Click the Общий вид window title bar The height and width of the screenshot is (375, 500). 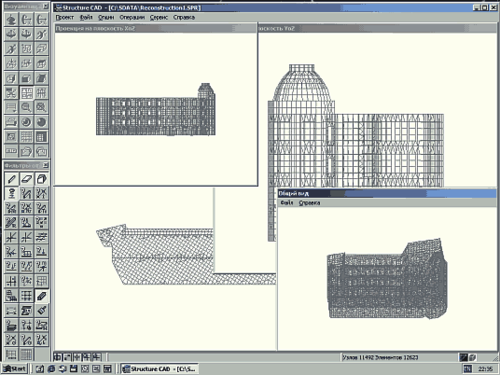[387, 193]
